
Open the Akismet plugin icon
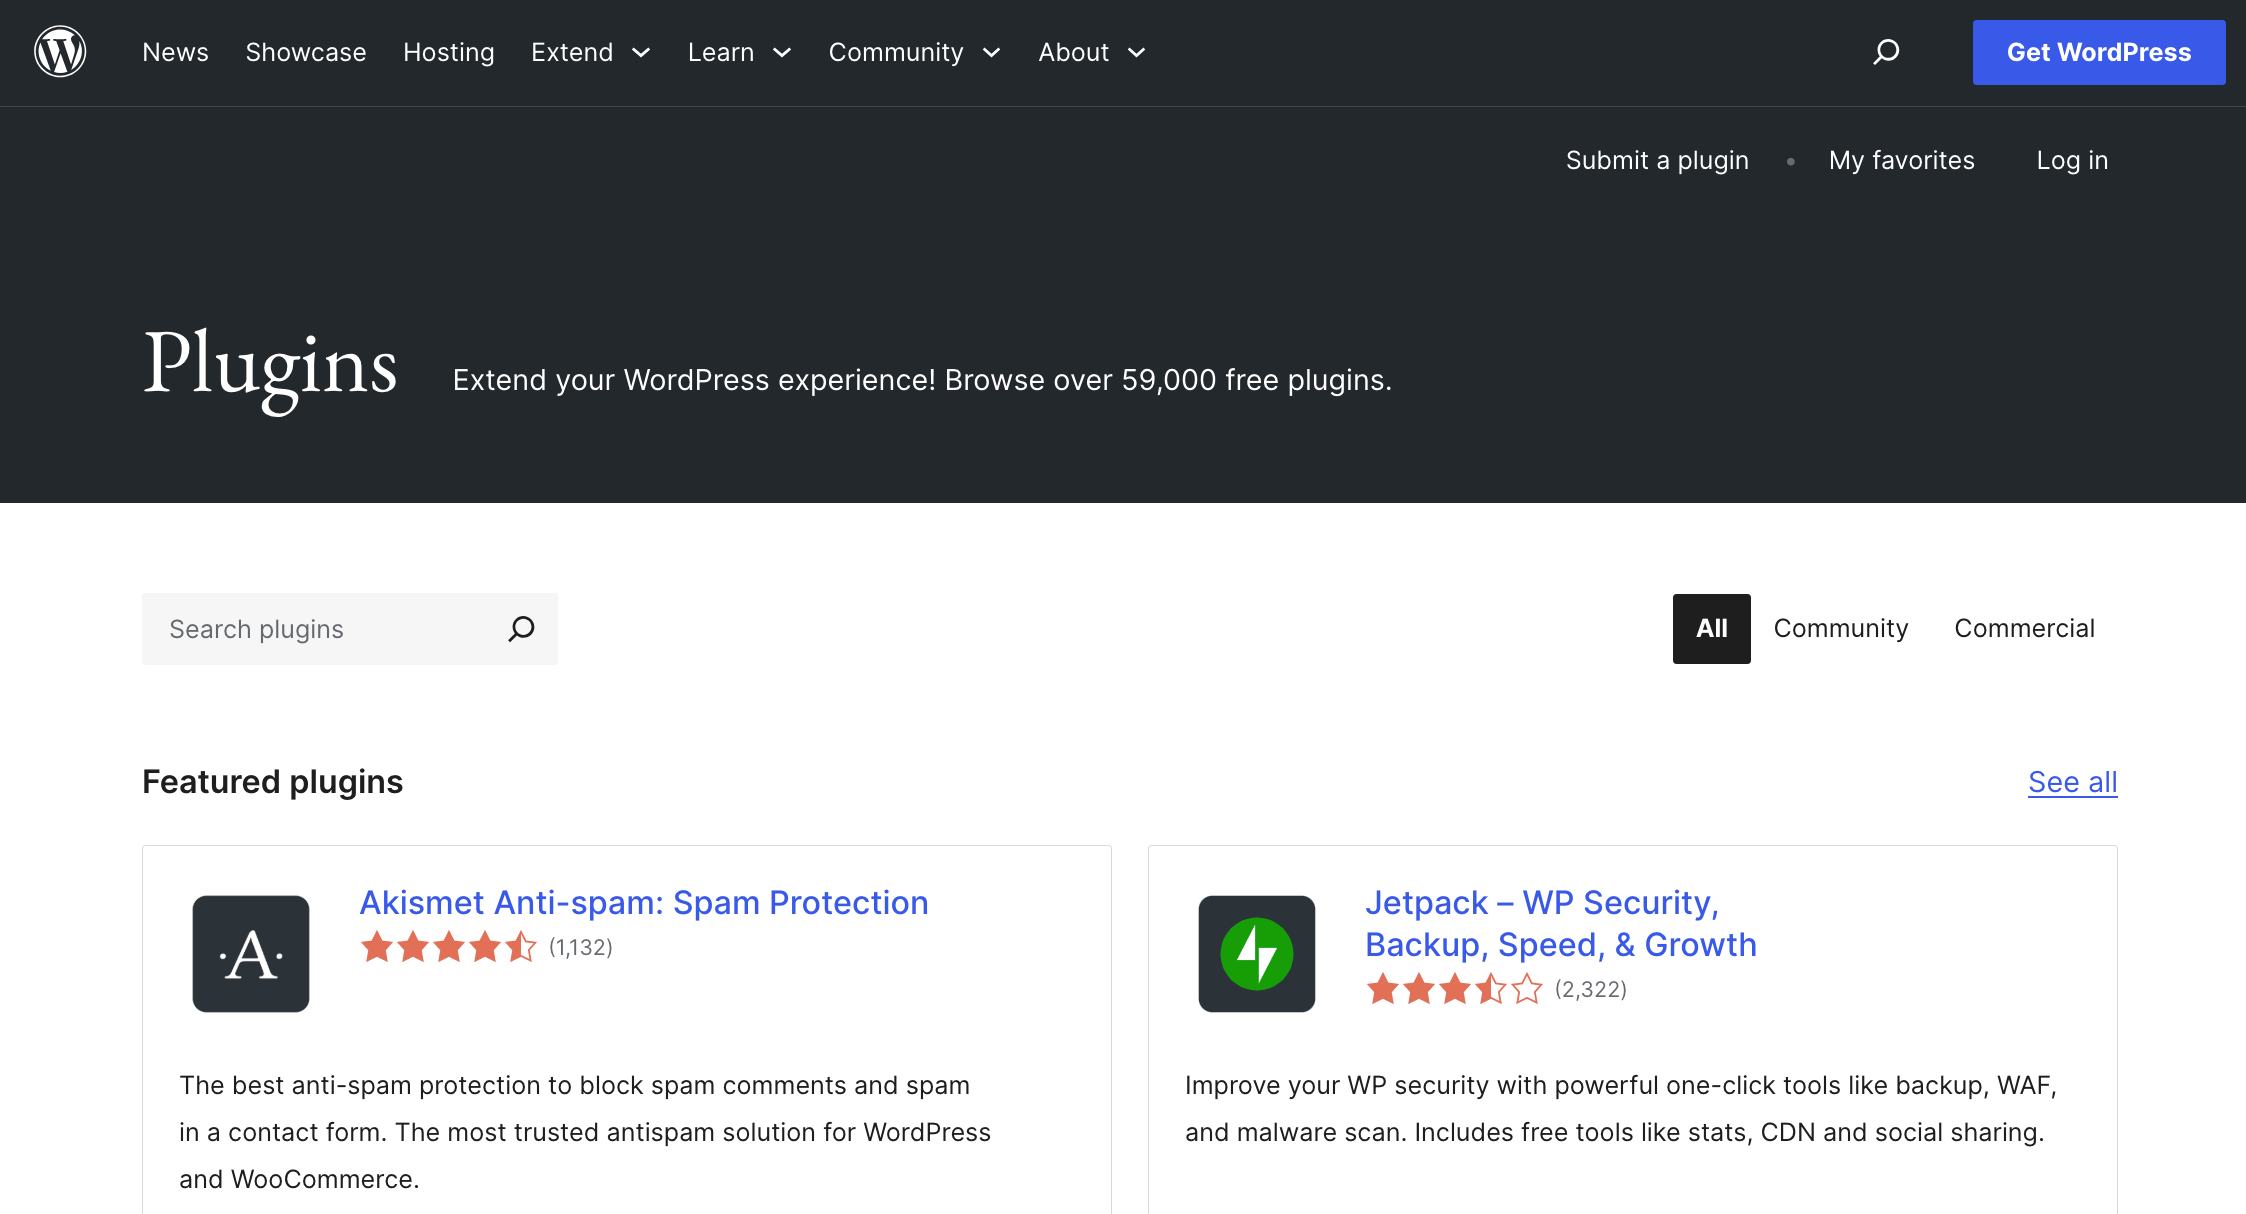click(251, 954)
